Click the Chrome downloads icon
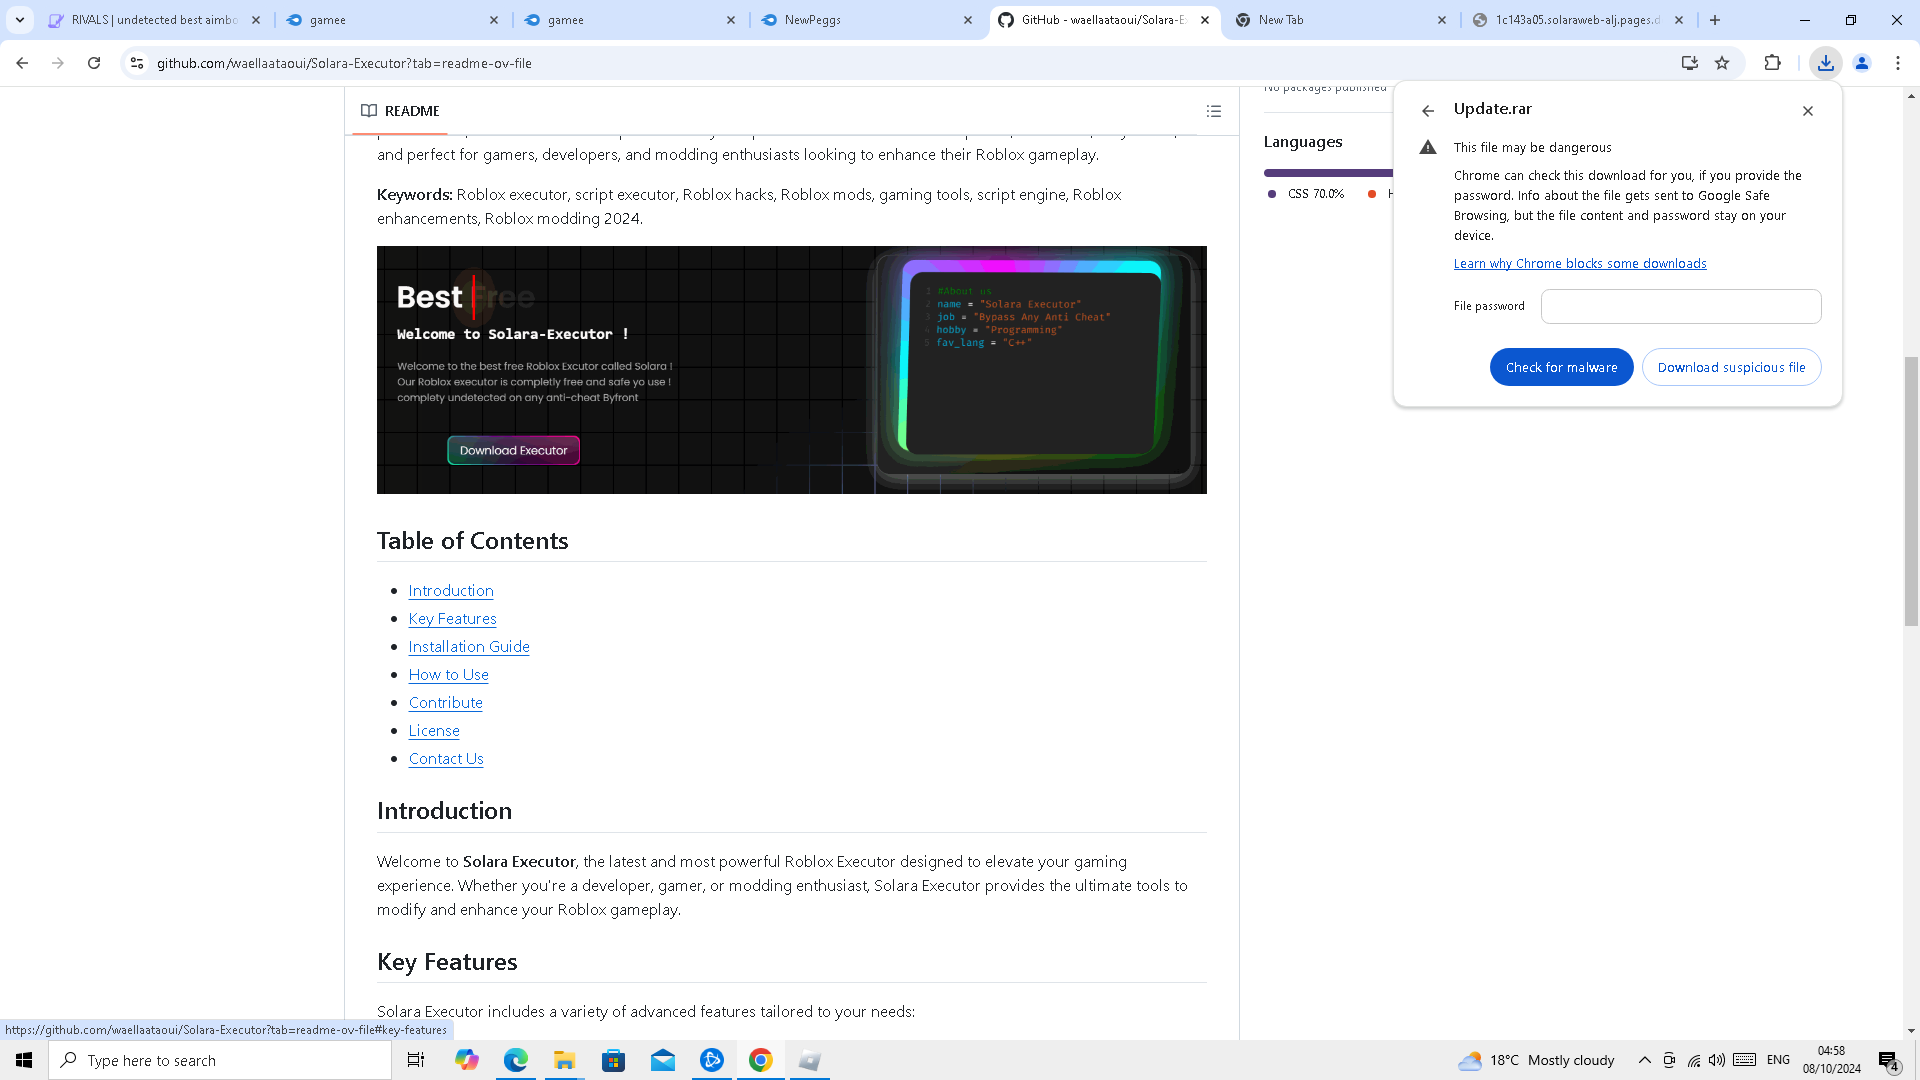The width and height of the screenshot is (1920, 1080). (x=1825, y=63)
